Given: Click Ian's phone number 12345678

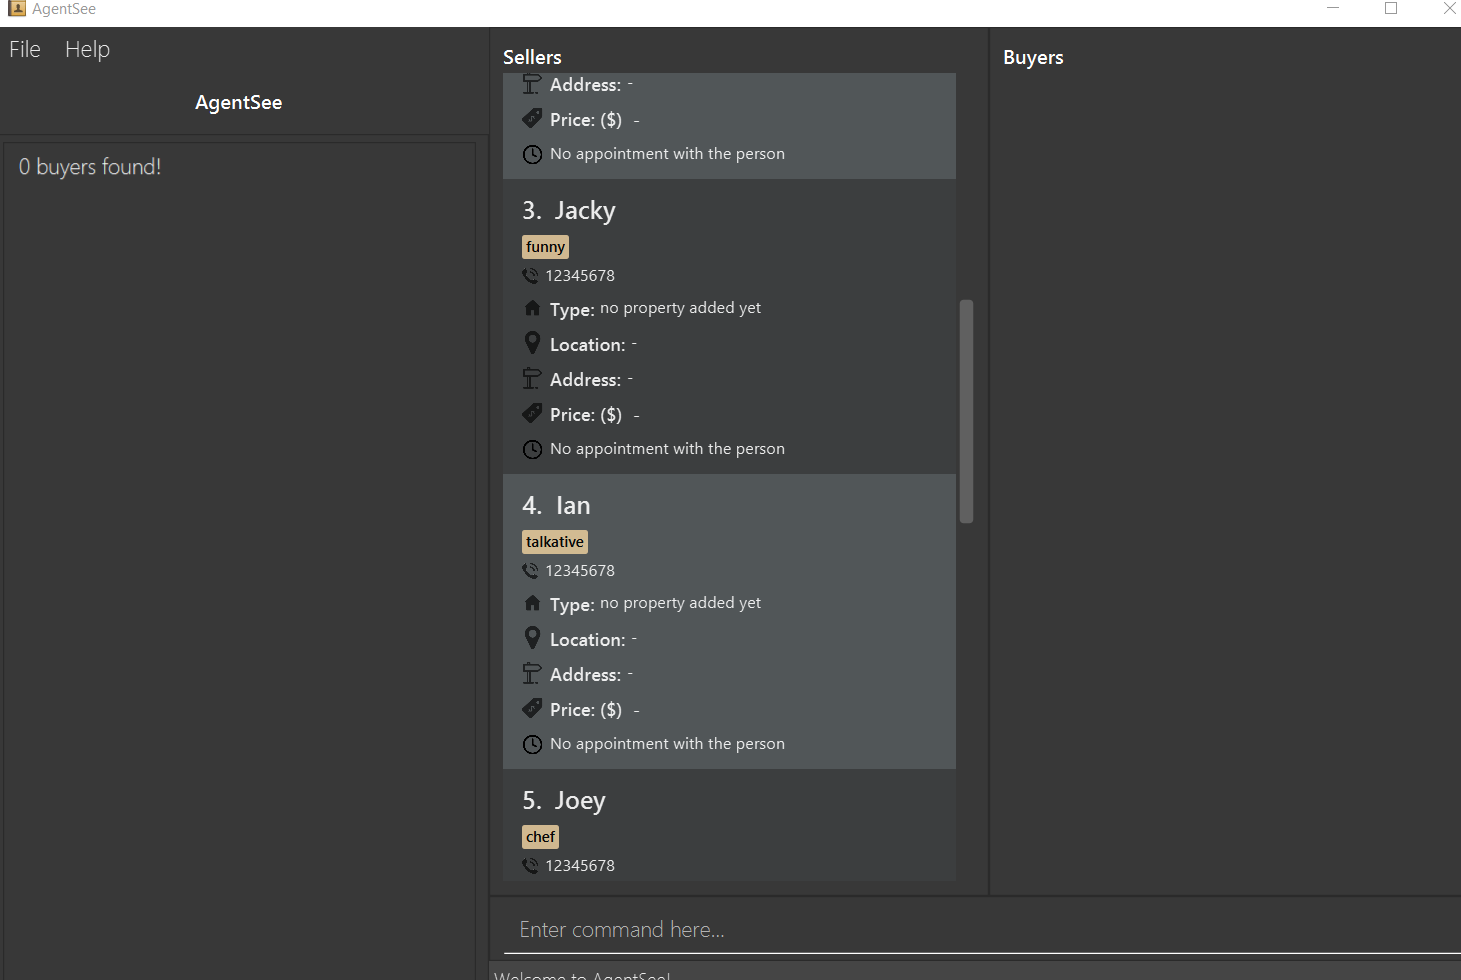Looking at the screenshot, I should 580,570.
